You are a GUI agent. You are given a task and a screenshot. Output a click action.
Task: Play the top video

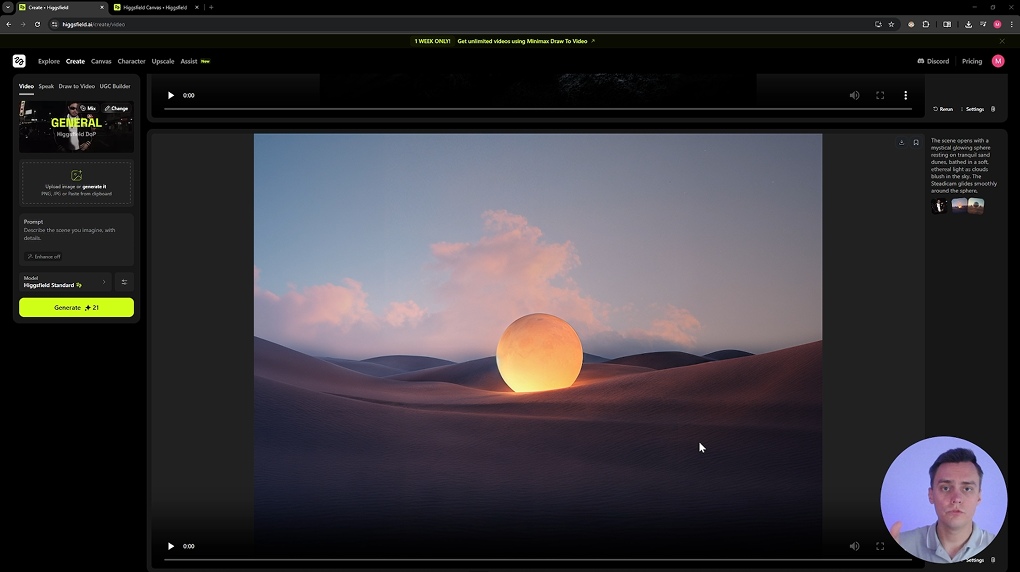click(x=171, y=95)
